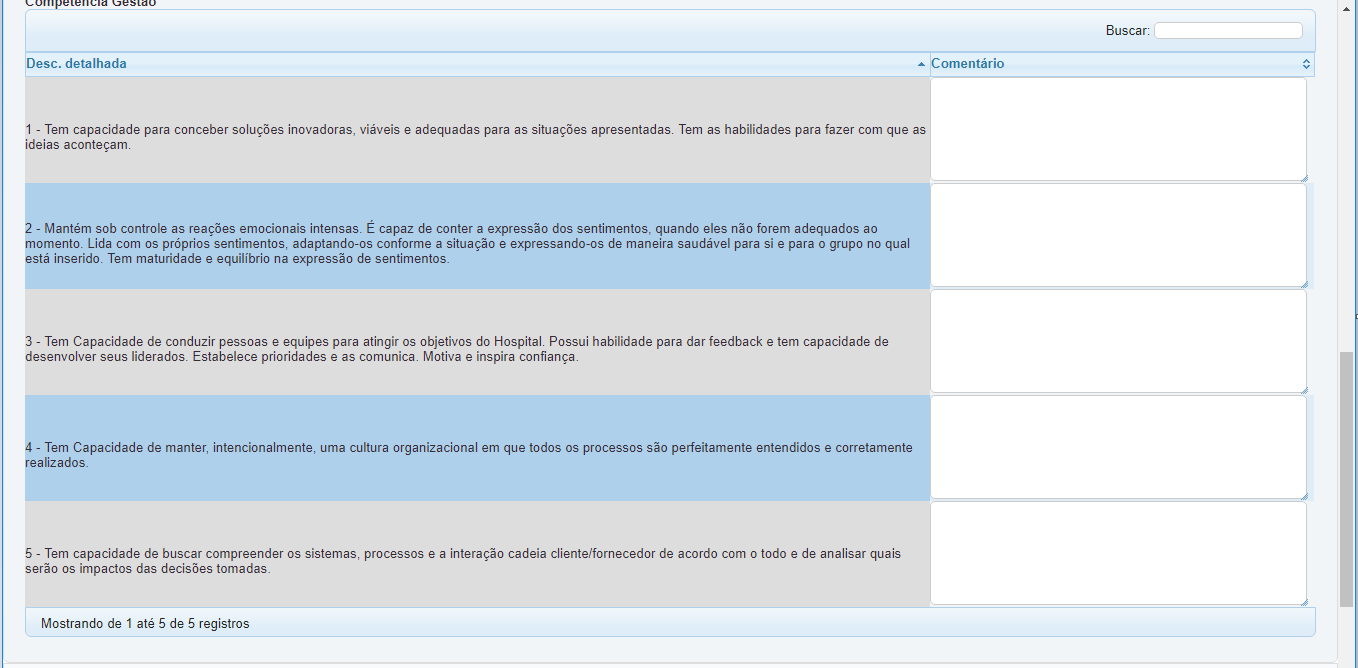Click resize handle of item 3 comment box
This screenshot has height=668, width=1358.
click(1302, 389)
